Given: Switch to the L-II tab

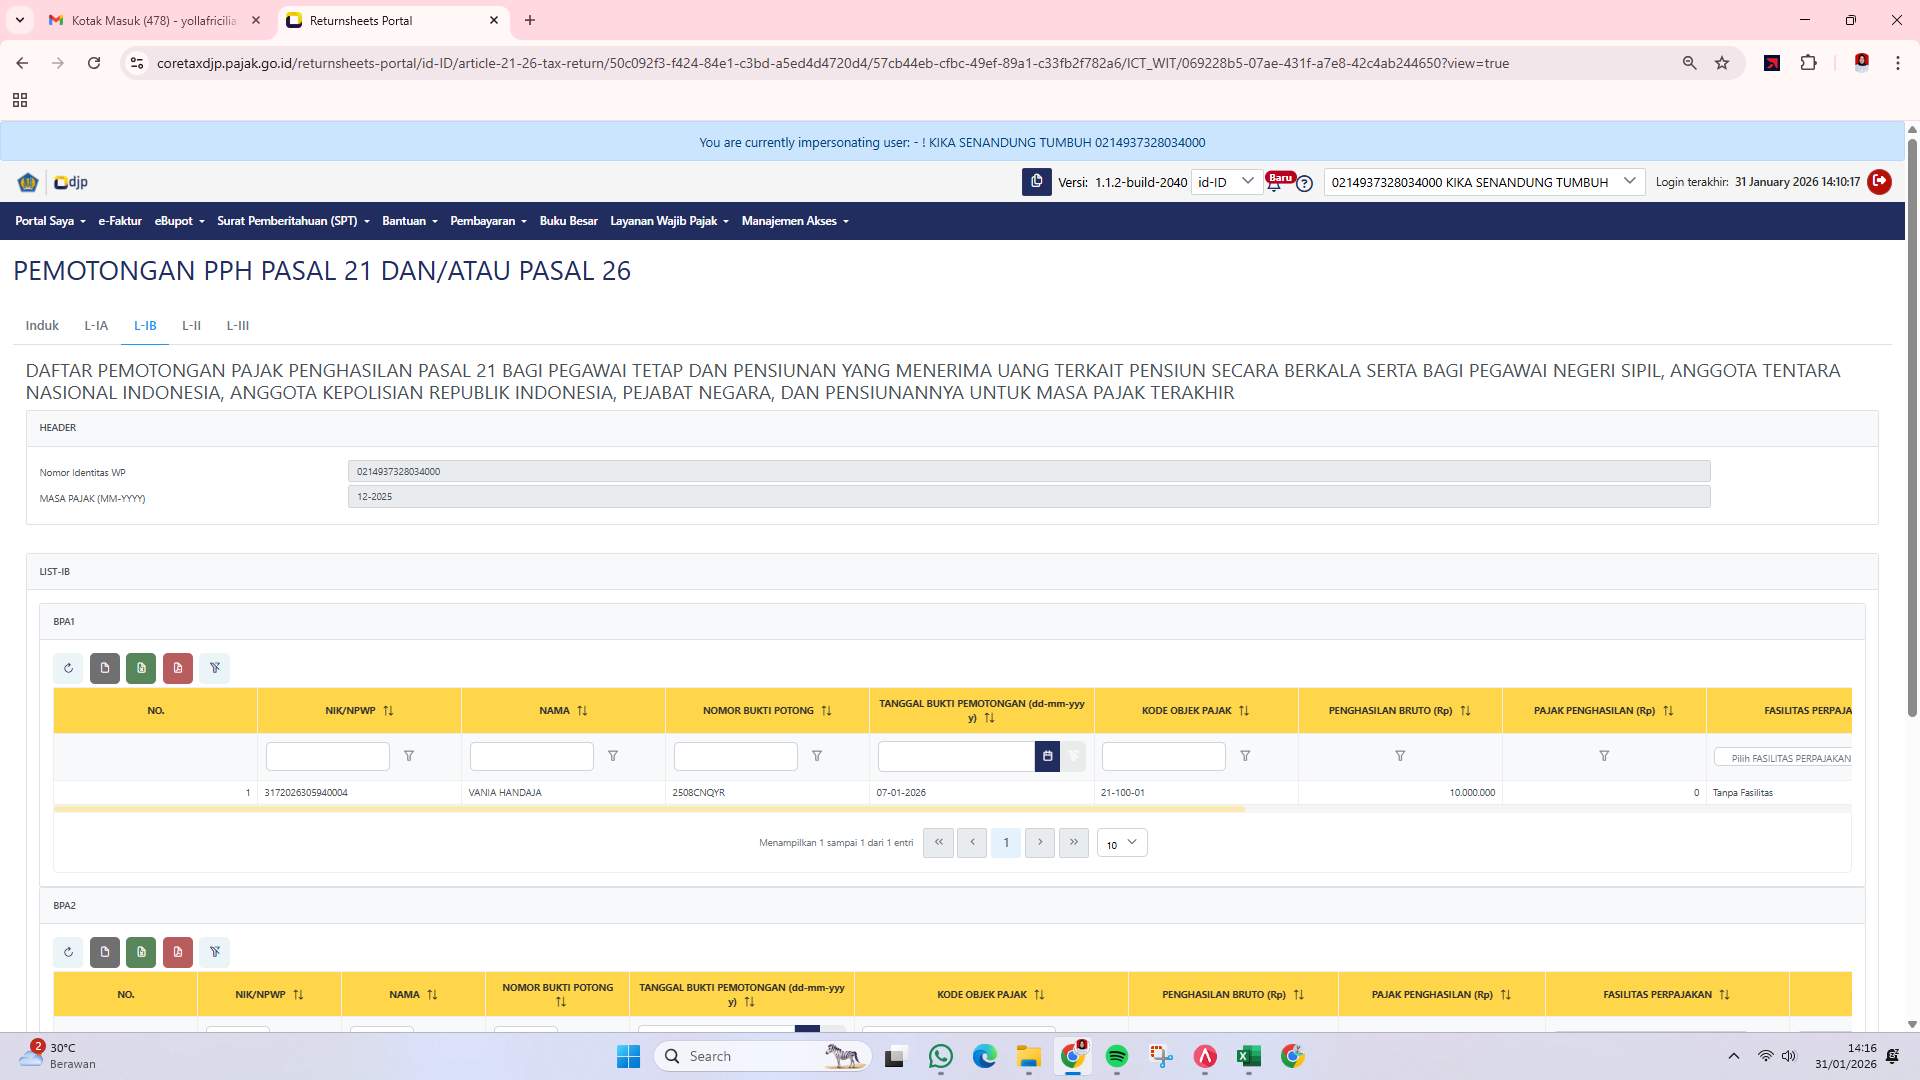Looking at the screenshot, I should tap(191, 325).
